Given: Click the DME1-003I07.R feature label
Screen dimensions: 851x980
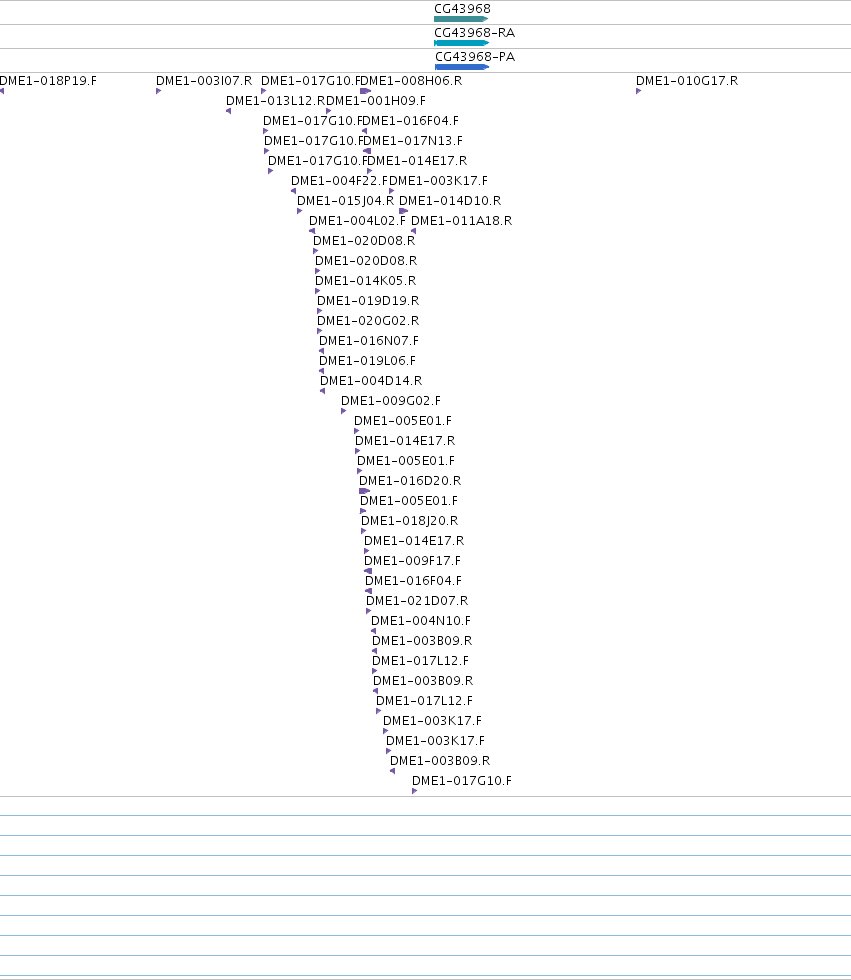Looking at the screenshot, I should [x=204, y=81].
